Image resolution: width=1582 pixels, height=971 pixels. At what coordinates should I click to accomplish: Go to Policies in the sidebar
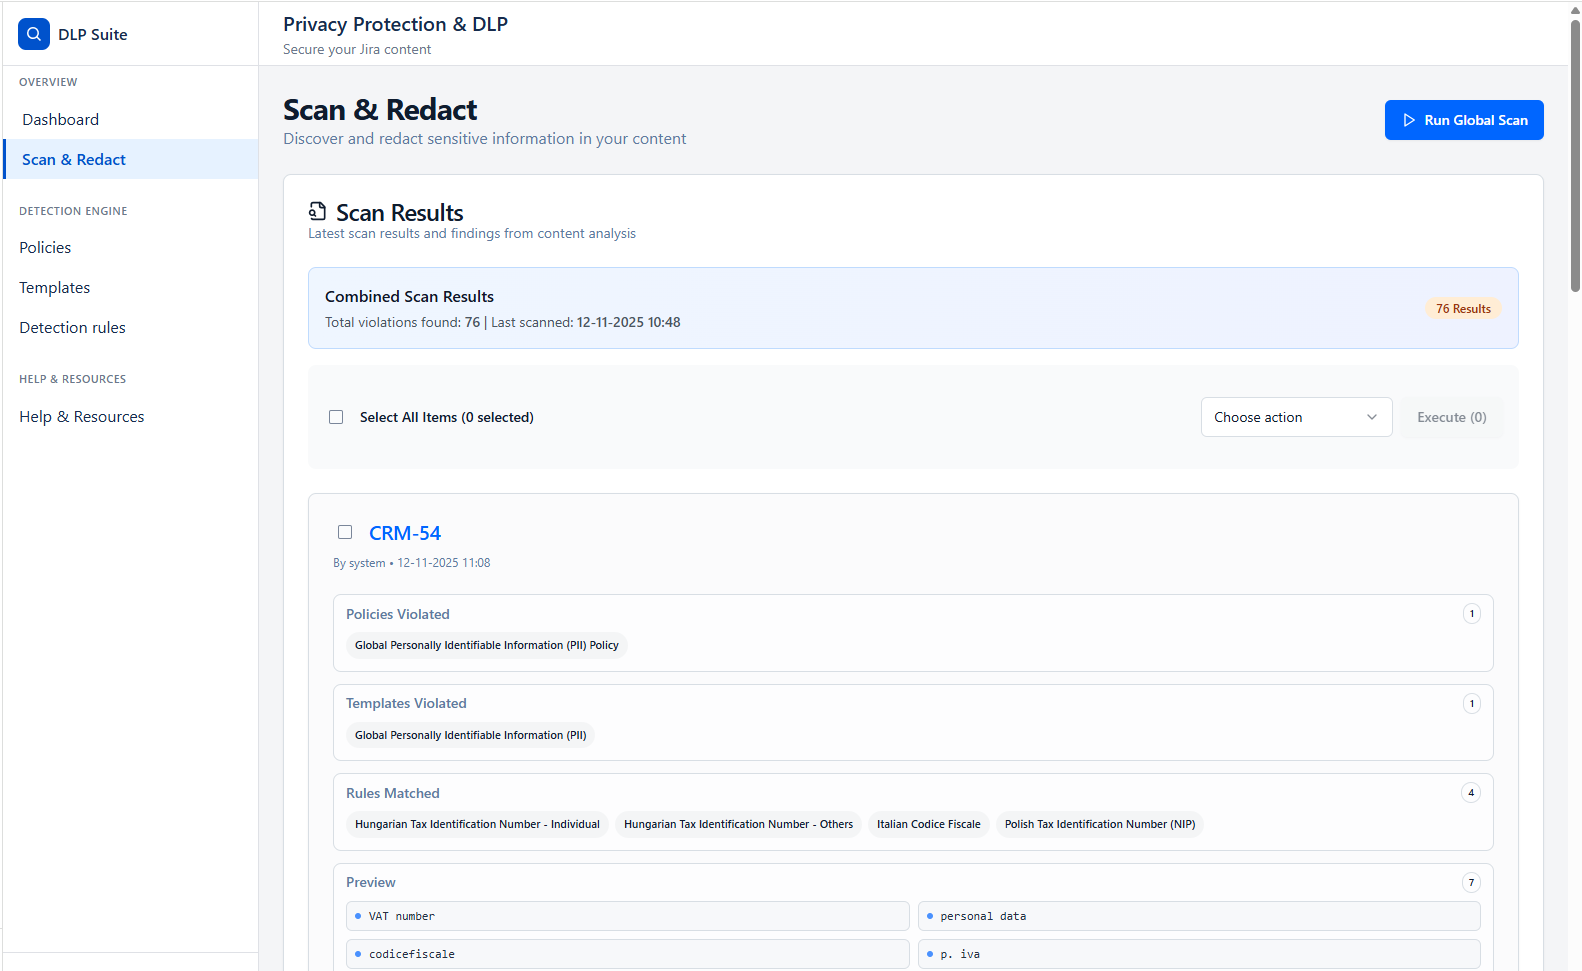[x=45, y=247]
